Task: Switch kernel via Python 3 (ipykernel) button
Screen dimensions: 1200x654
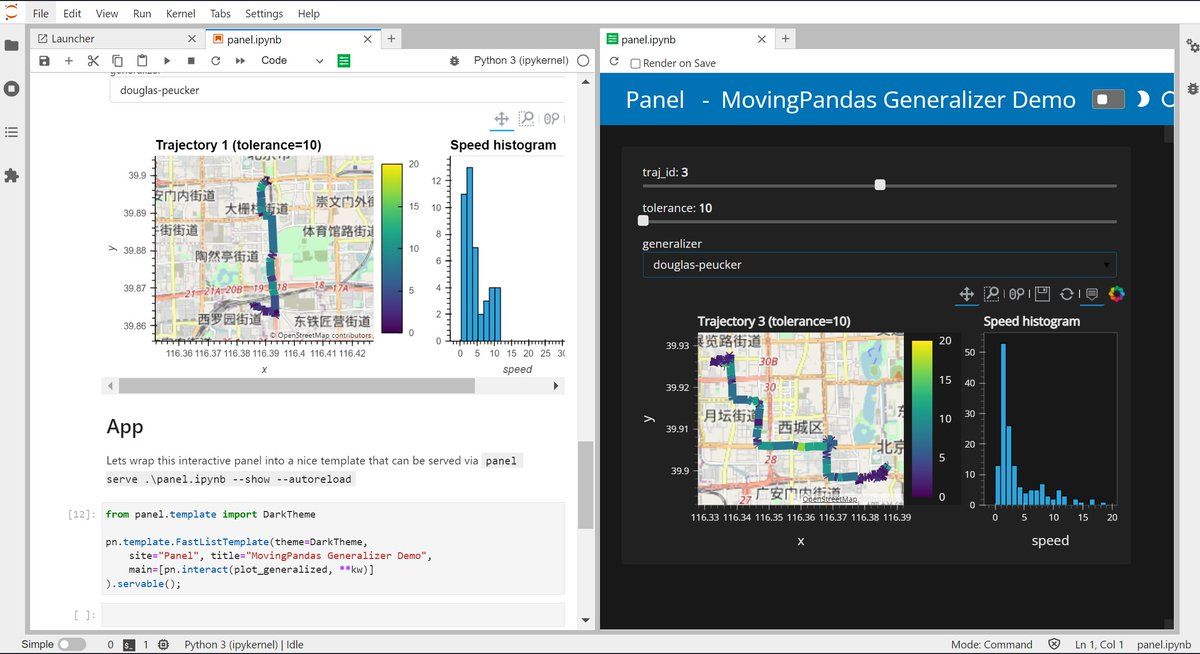Action: (520, 61)
